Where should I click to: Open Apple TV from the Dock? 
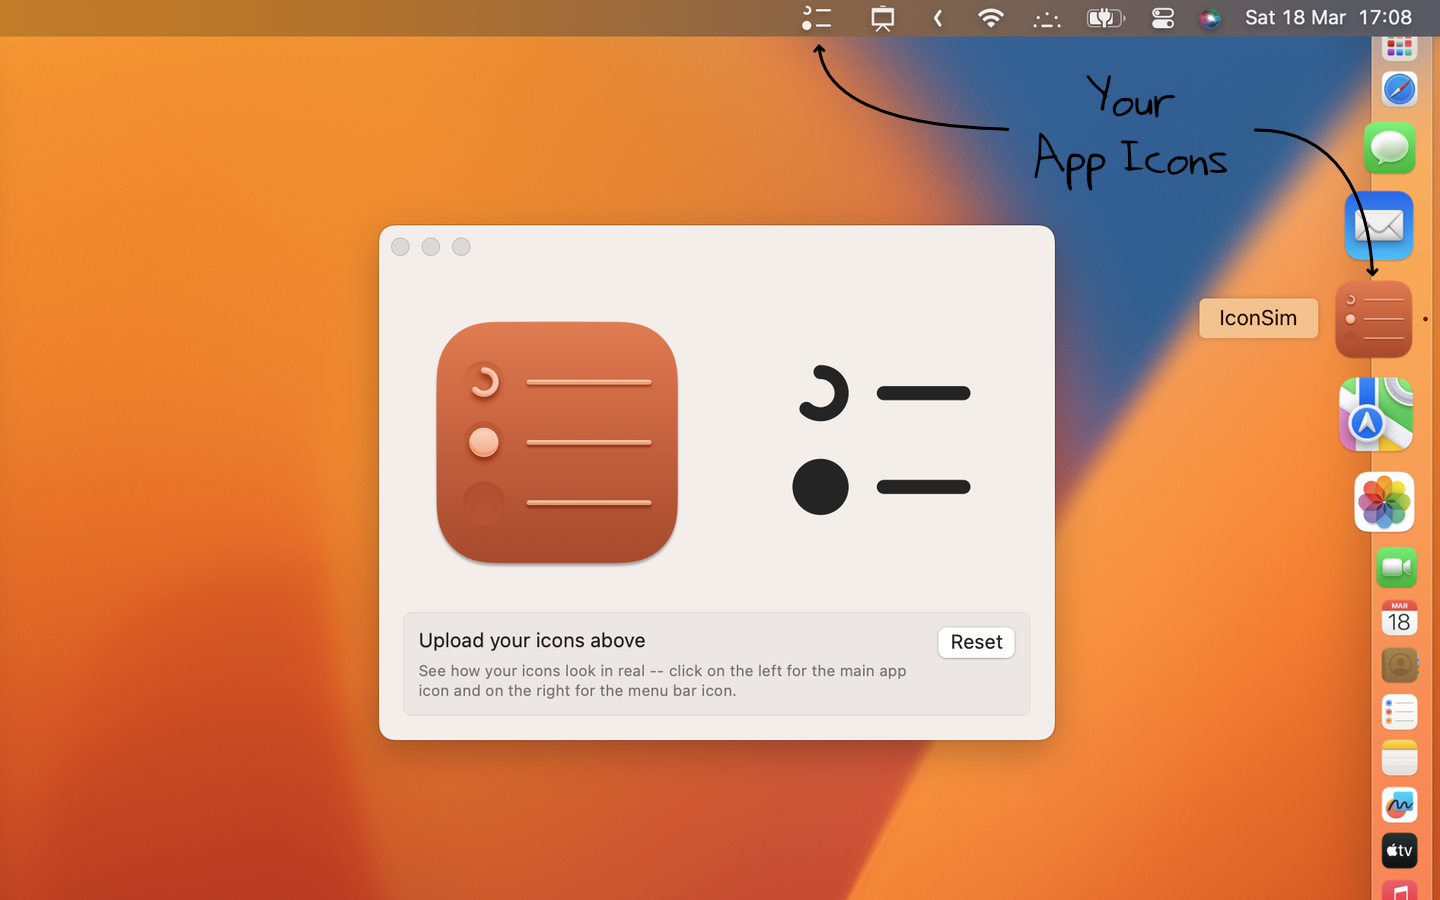click(x=1399, y=851)
